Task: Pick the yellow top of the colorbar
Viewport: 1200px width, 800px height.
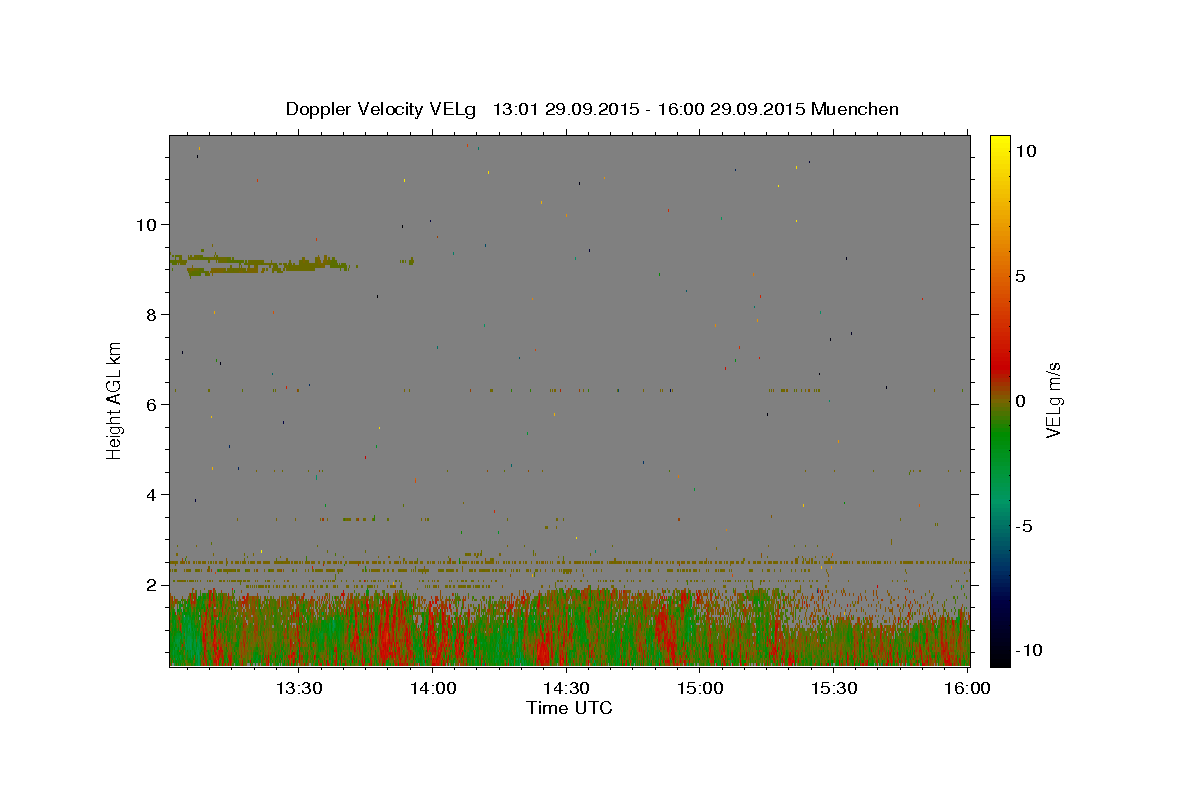Action: (x=999, y=145)
